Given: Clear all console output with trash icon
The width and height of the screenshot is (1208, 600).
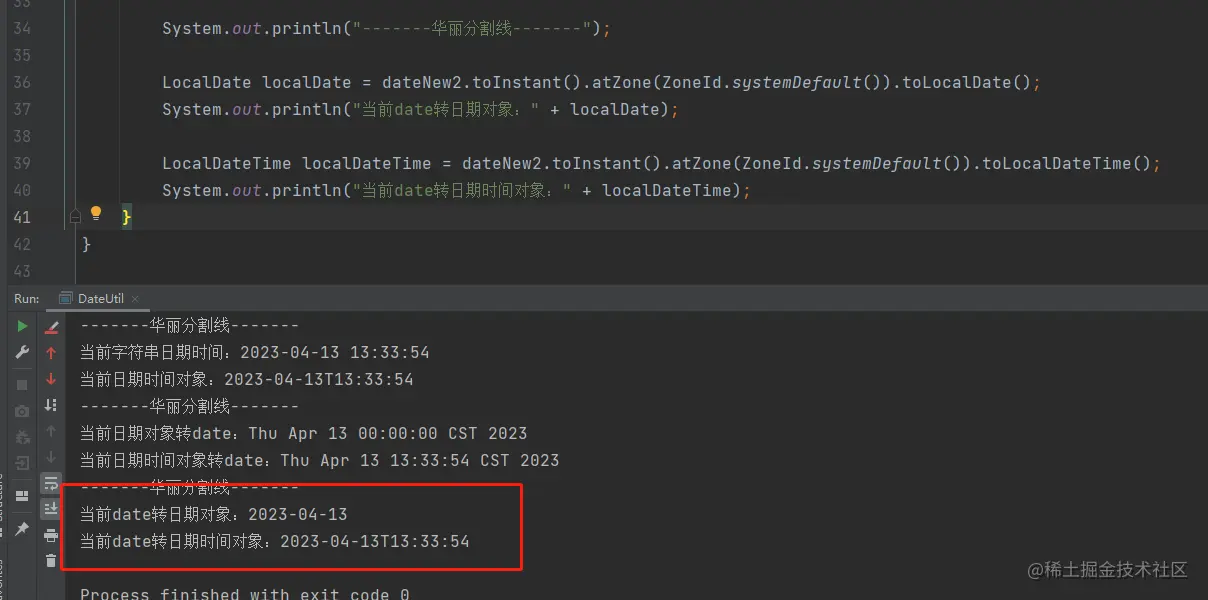Looking at the screenshot, I should pos(51,561).
